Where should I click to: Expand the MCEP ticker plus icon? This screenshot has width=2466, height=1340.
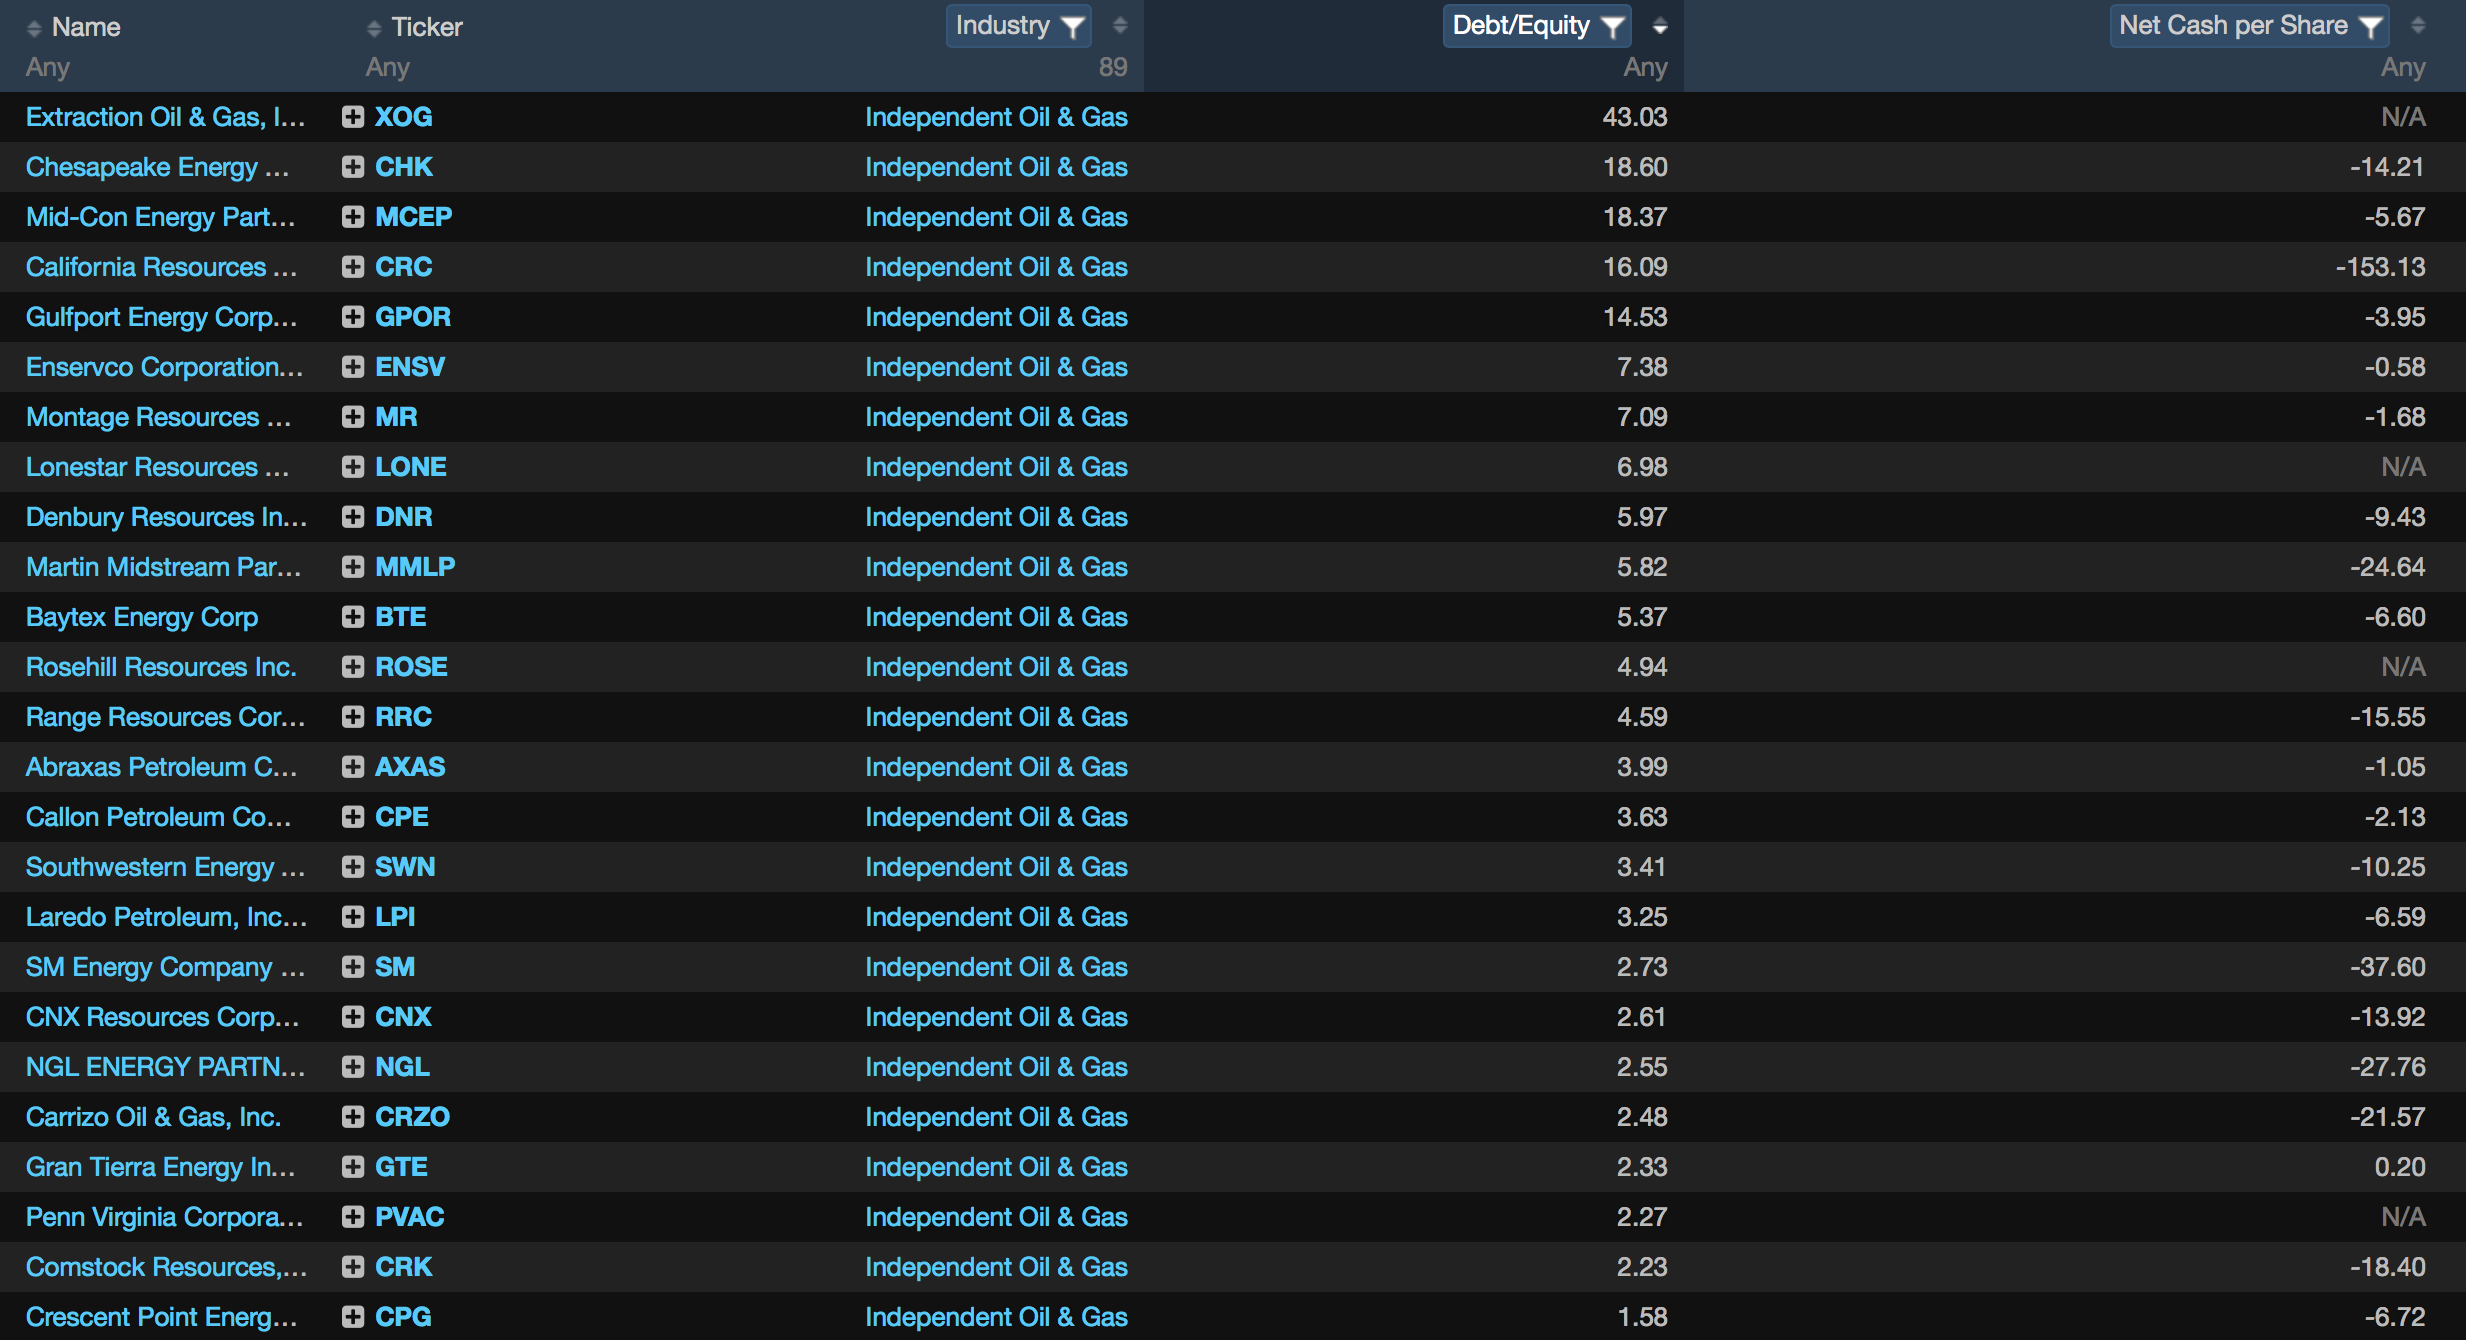click(x=352, y=217)
